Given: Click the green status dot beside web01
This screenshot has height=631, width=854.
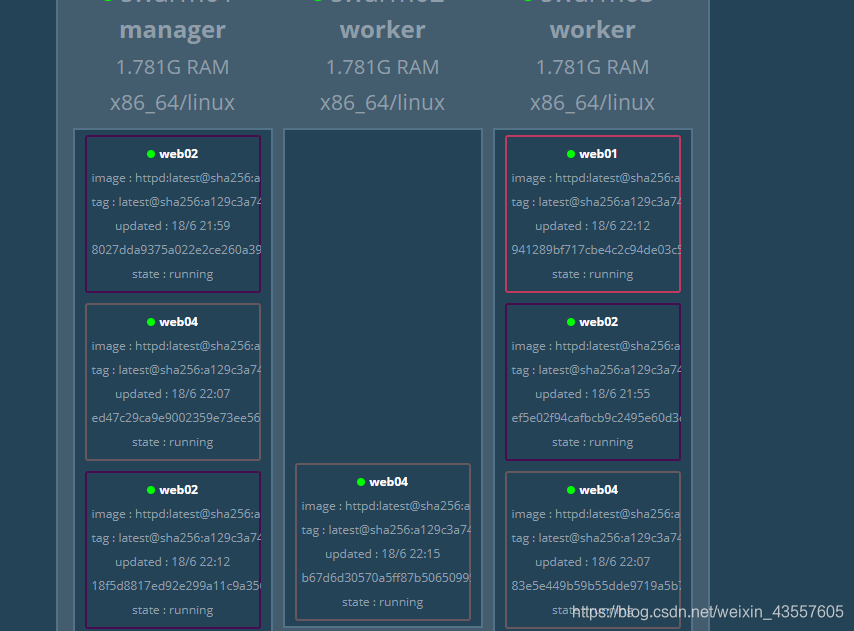Looking at the screenshot, I should click(x=571, y=154).
